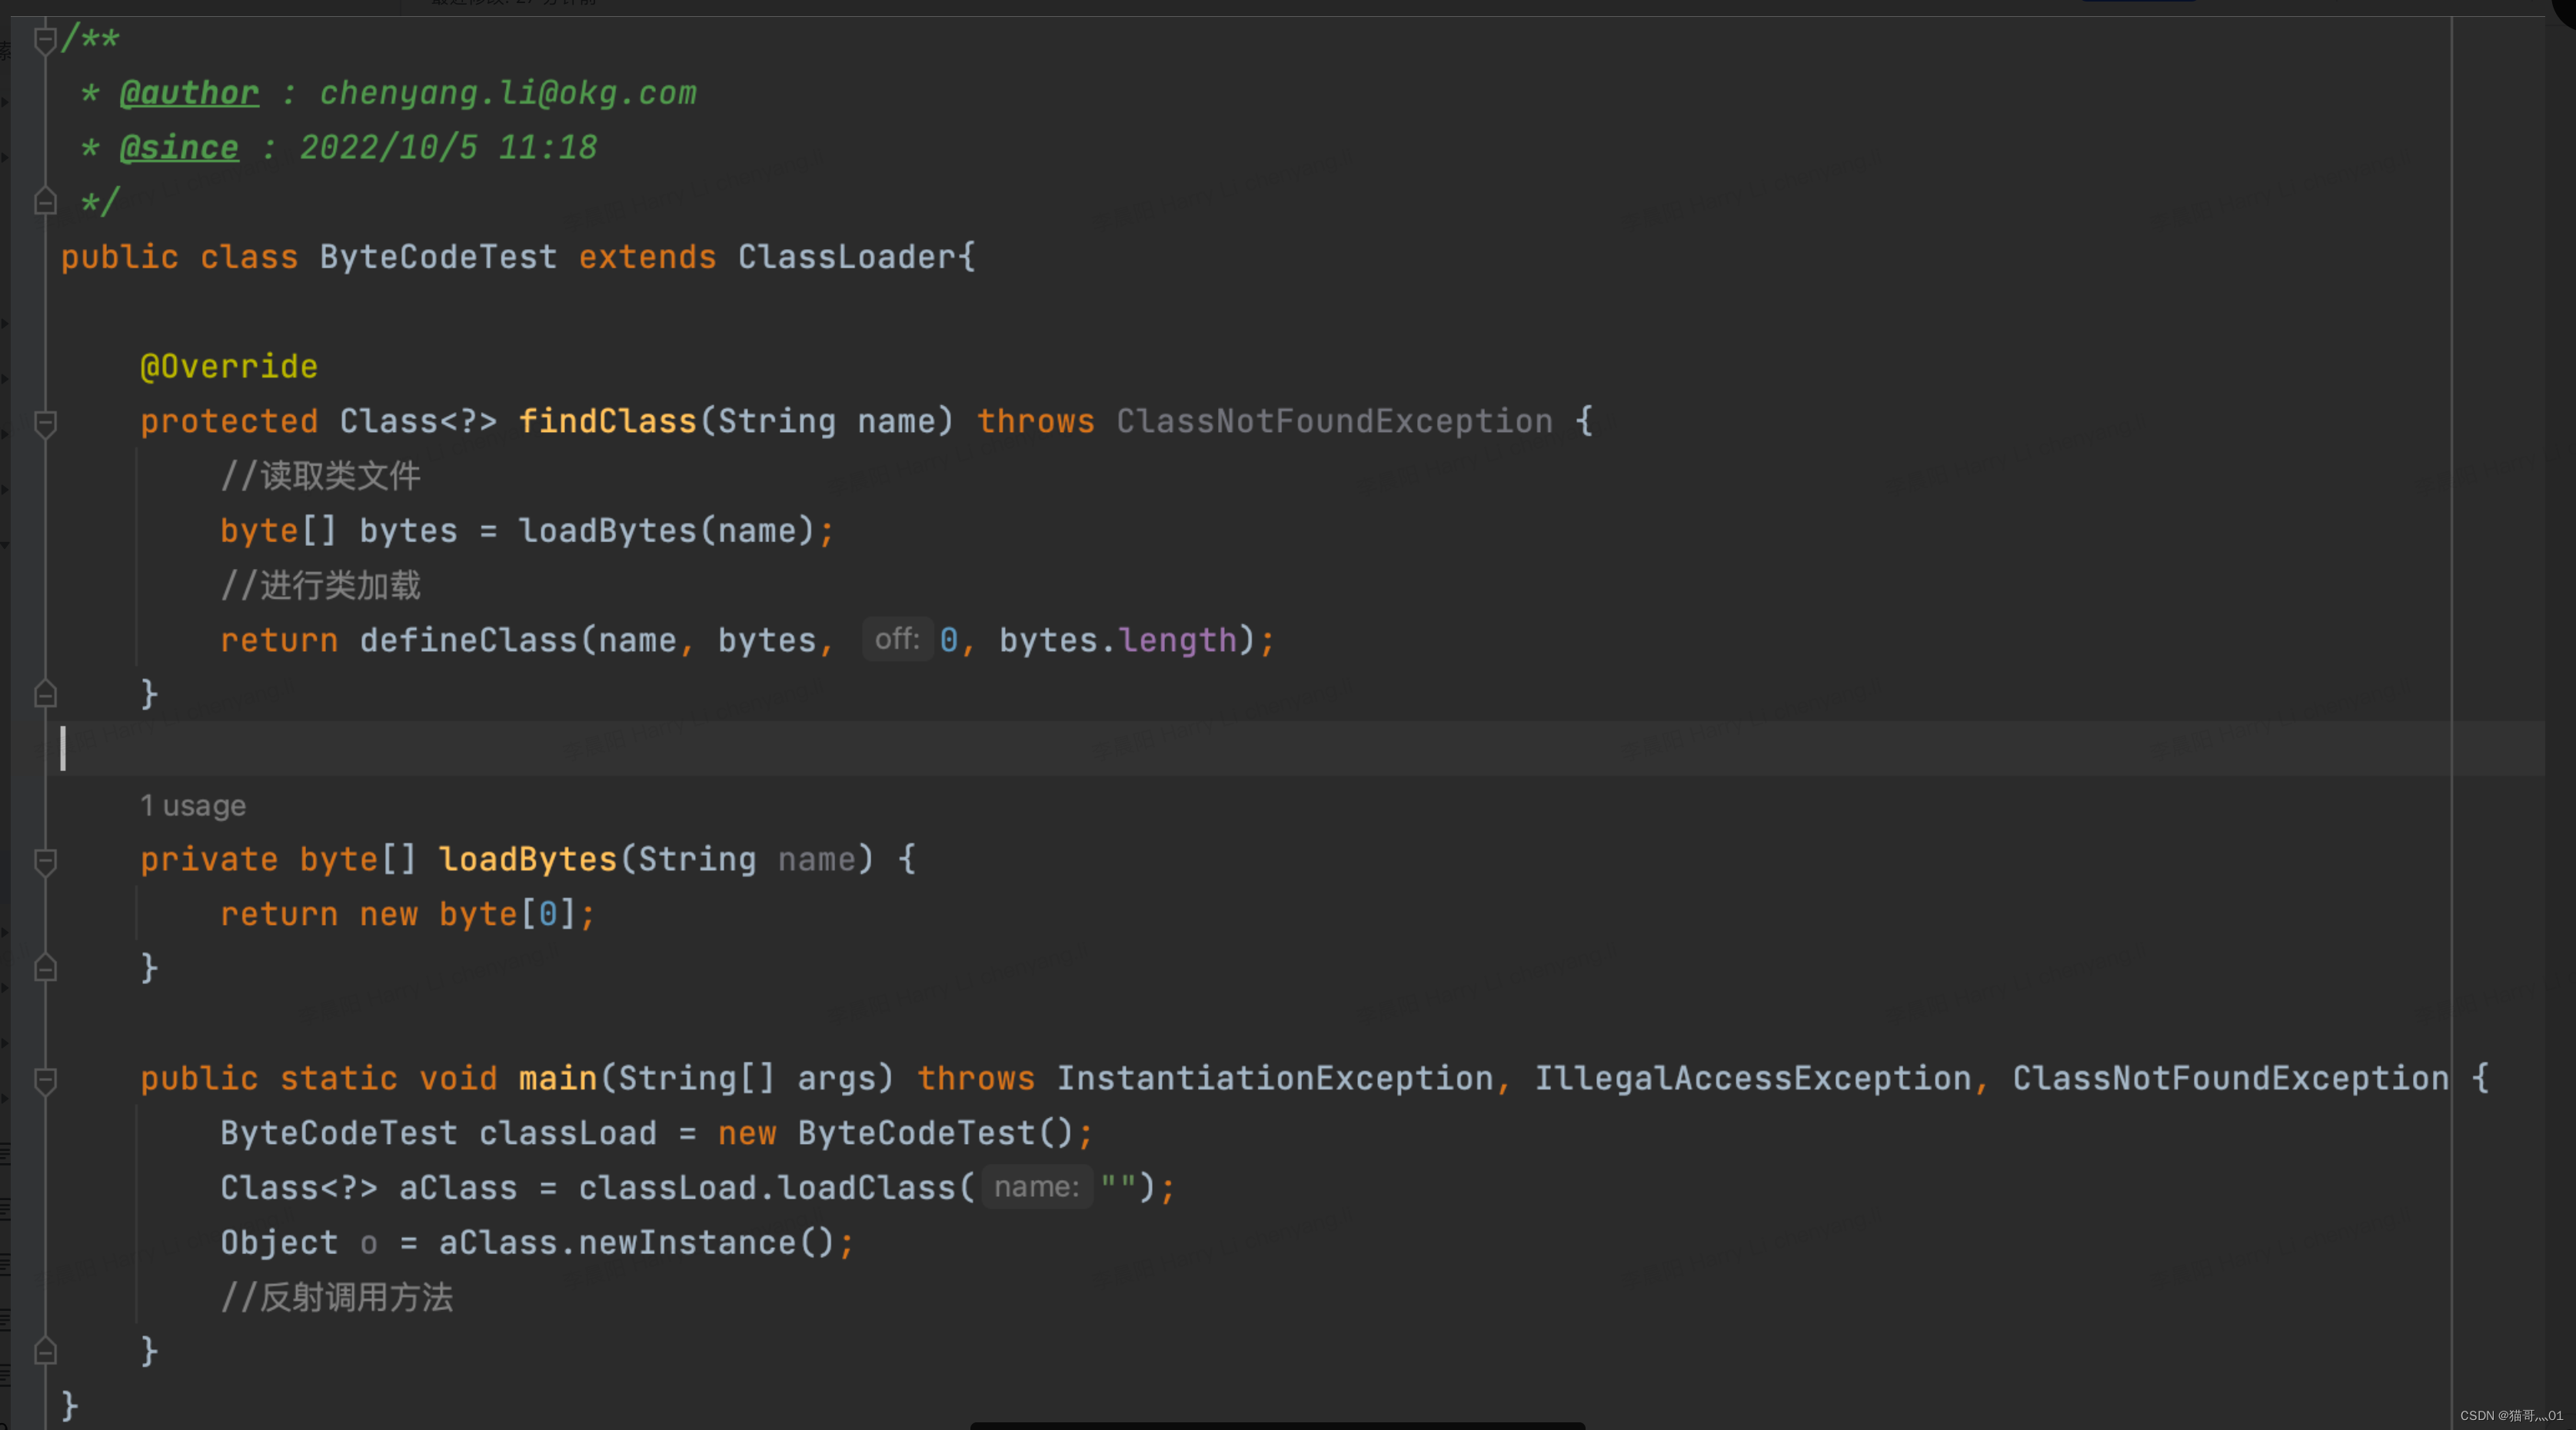
Task: Click the @Override annotation
Action: (x=229, y=367)
